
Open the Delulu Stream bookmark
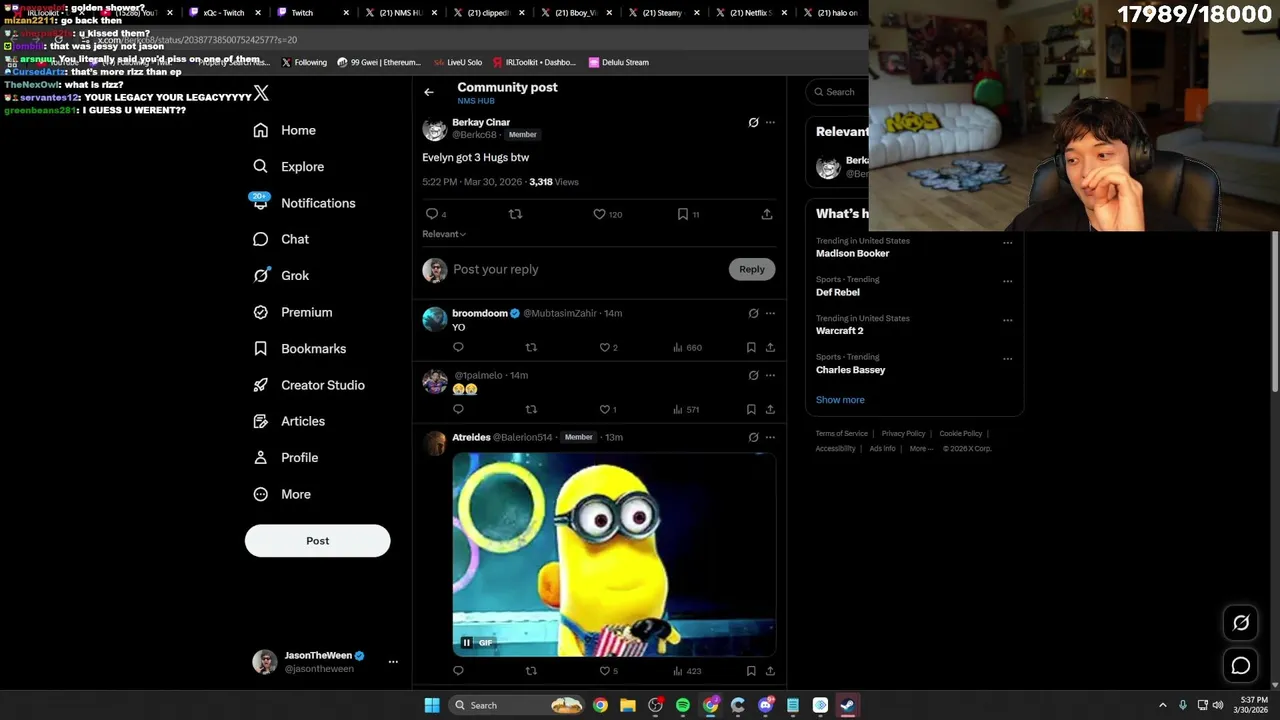[618, 62]
